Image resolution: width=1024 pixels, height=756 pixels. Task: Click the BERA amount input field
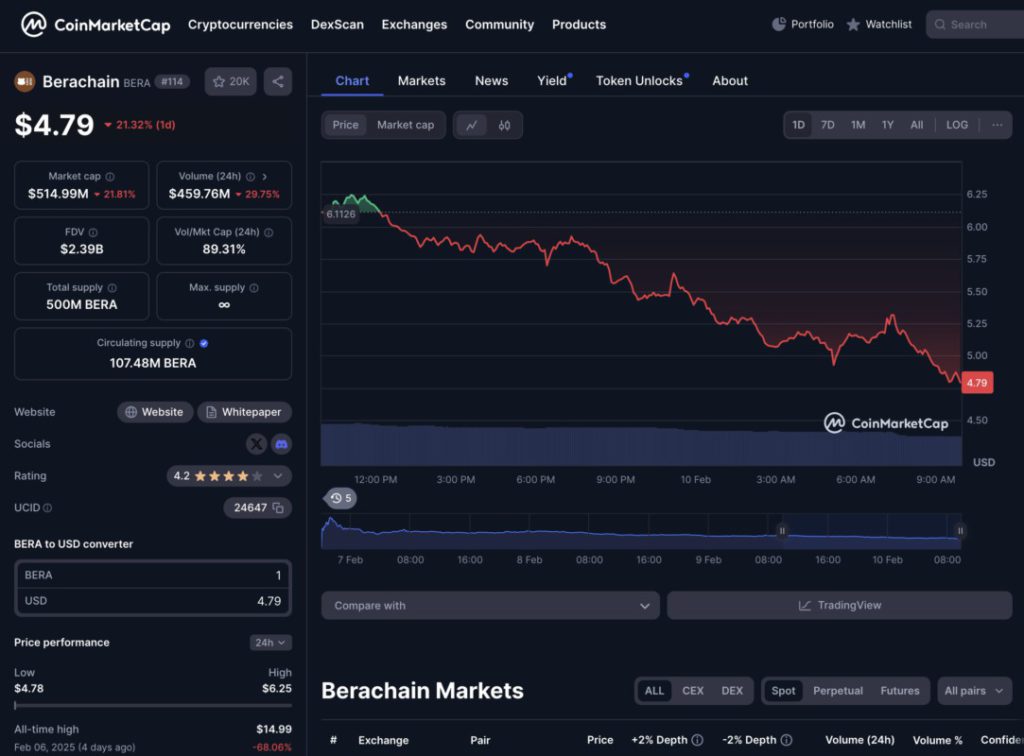click(153, 575)
